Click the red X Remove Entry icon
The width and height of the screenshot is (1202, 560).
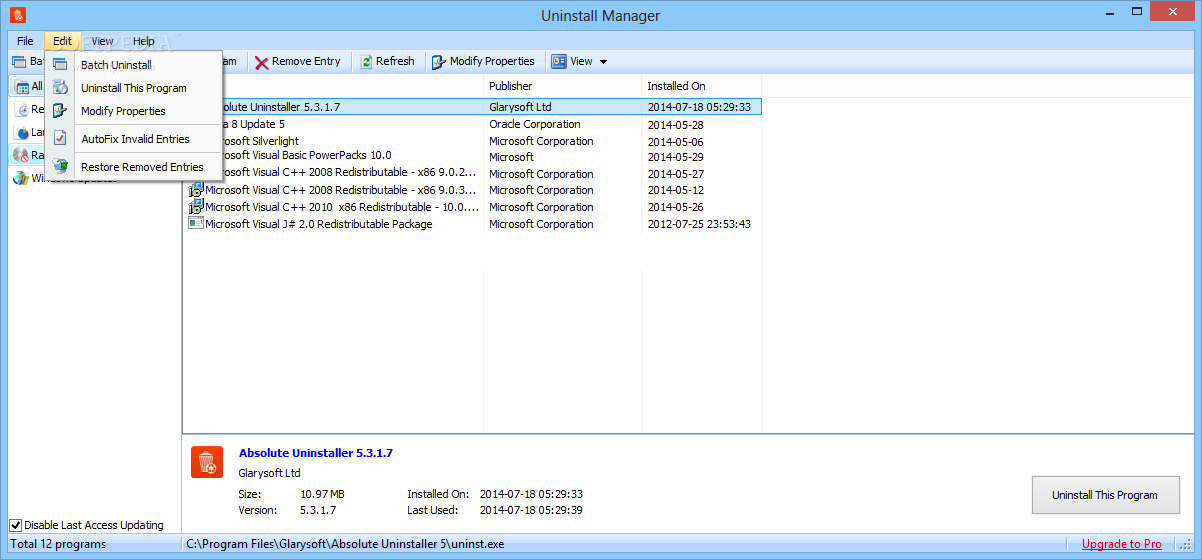tap(261, 61)
